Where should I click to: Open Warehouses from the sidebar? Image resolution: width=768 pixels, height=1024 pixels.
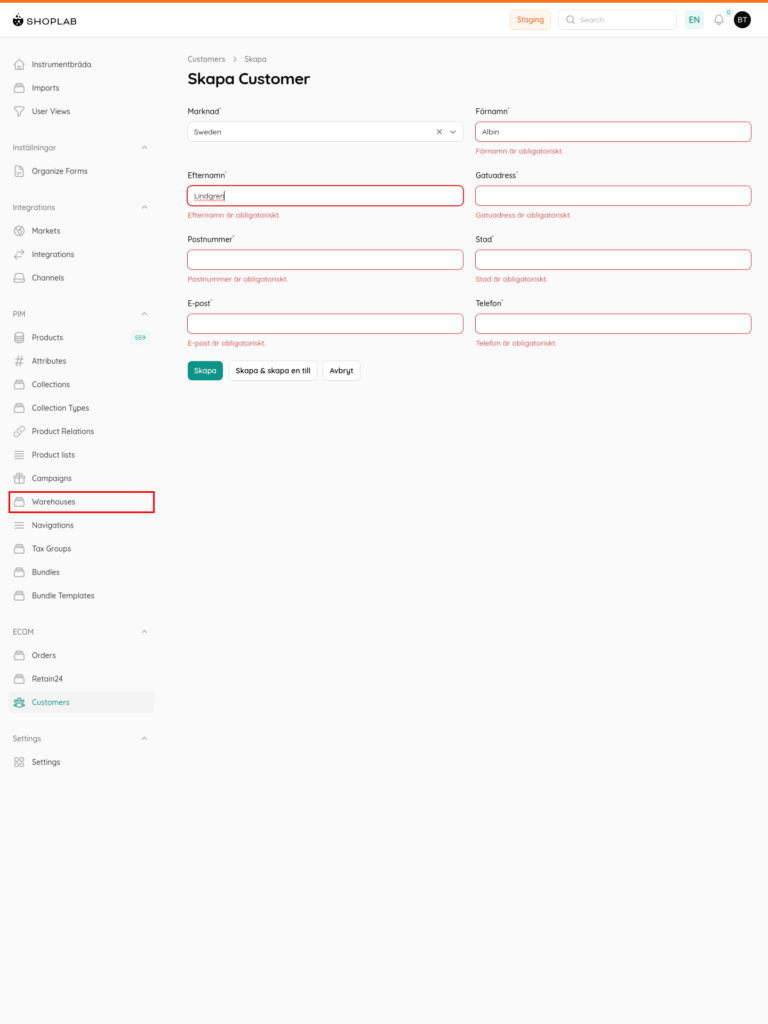point(53,502)
